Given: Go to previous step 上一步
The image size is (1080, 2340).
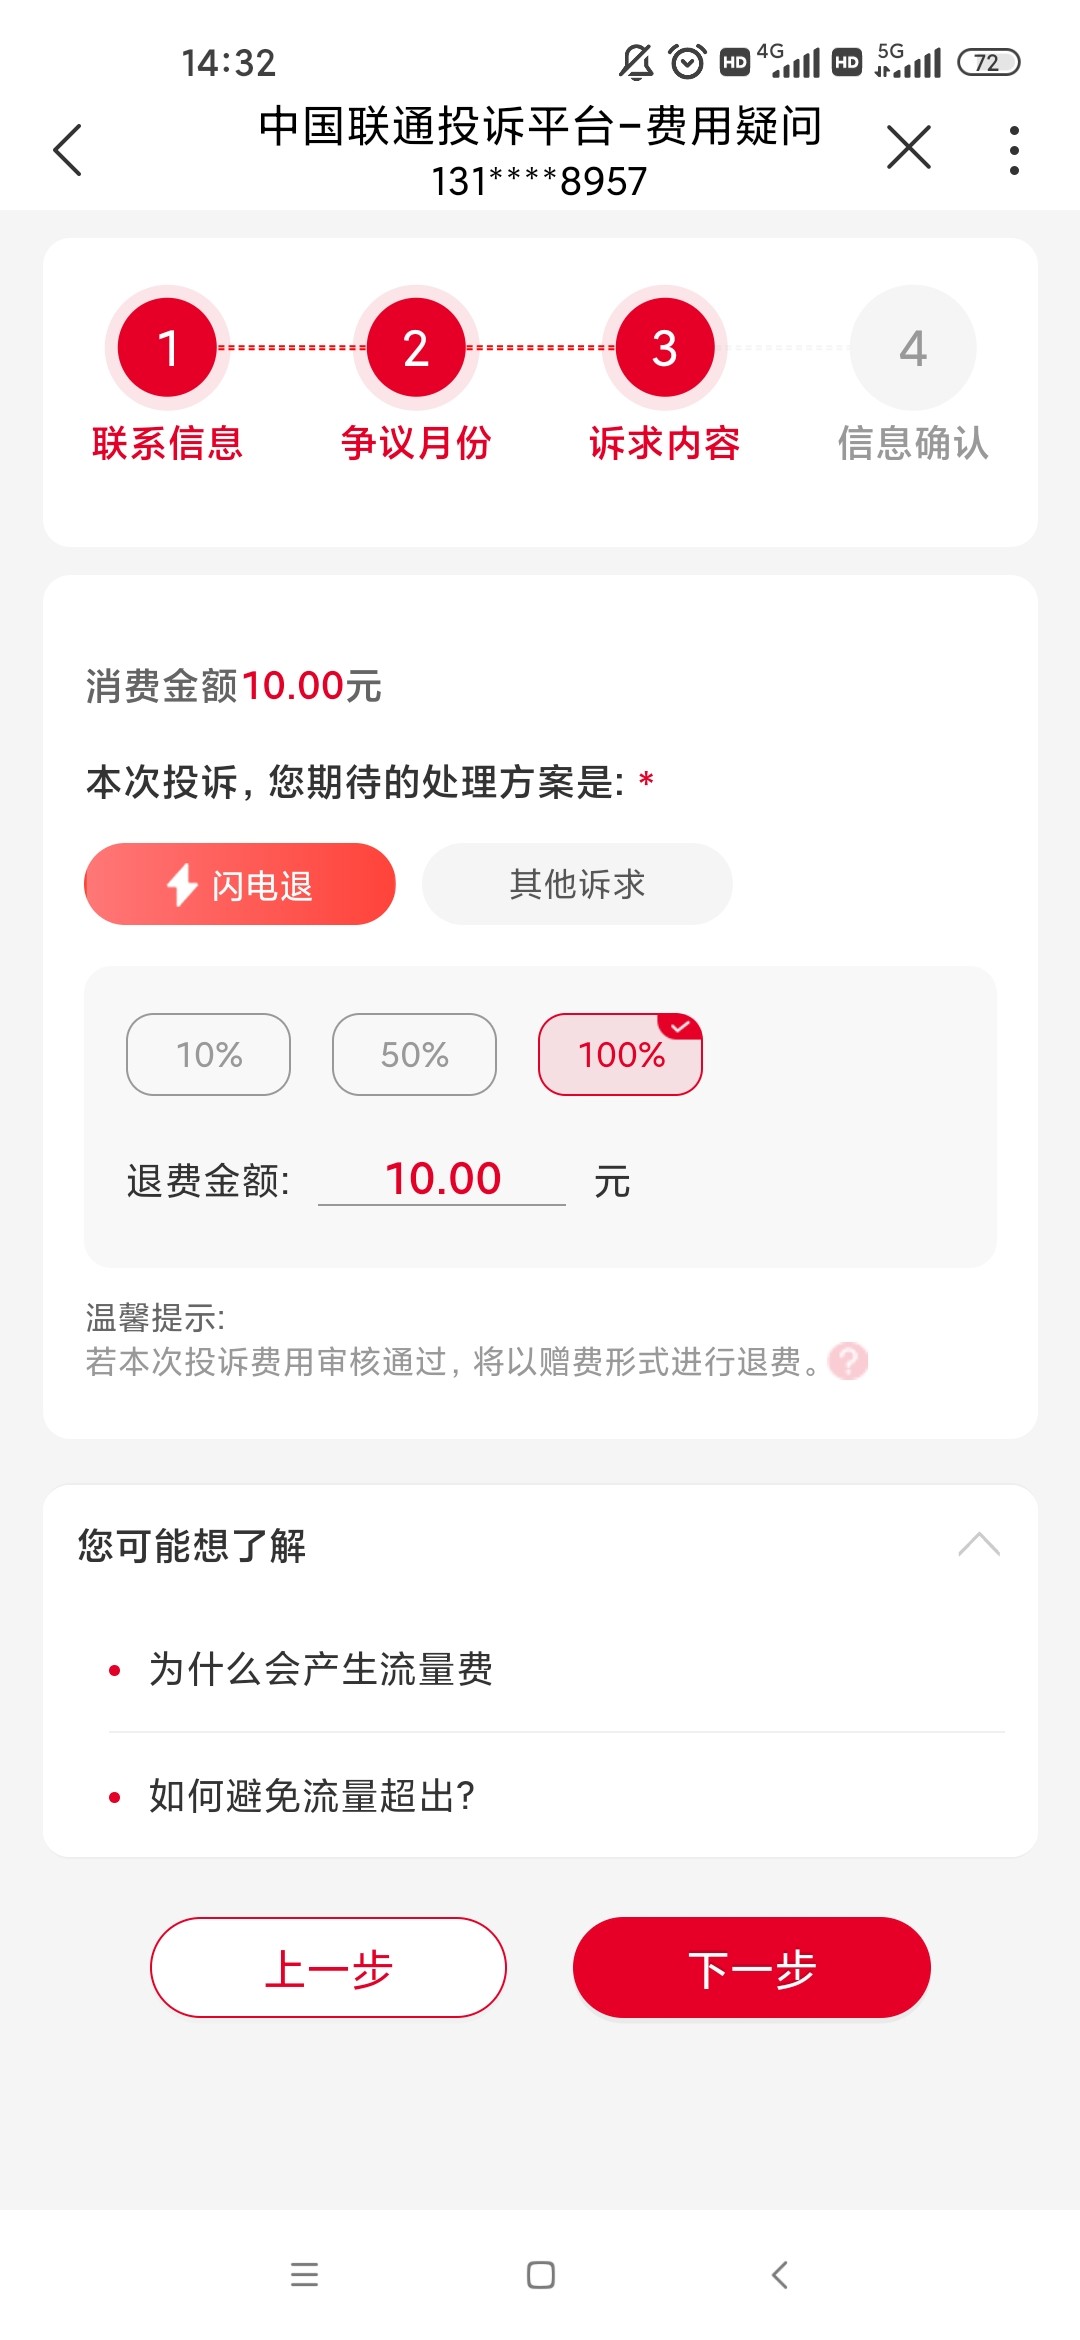Looking at the screenshot, I should 328,1967.
